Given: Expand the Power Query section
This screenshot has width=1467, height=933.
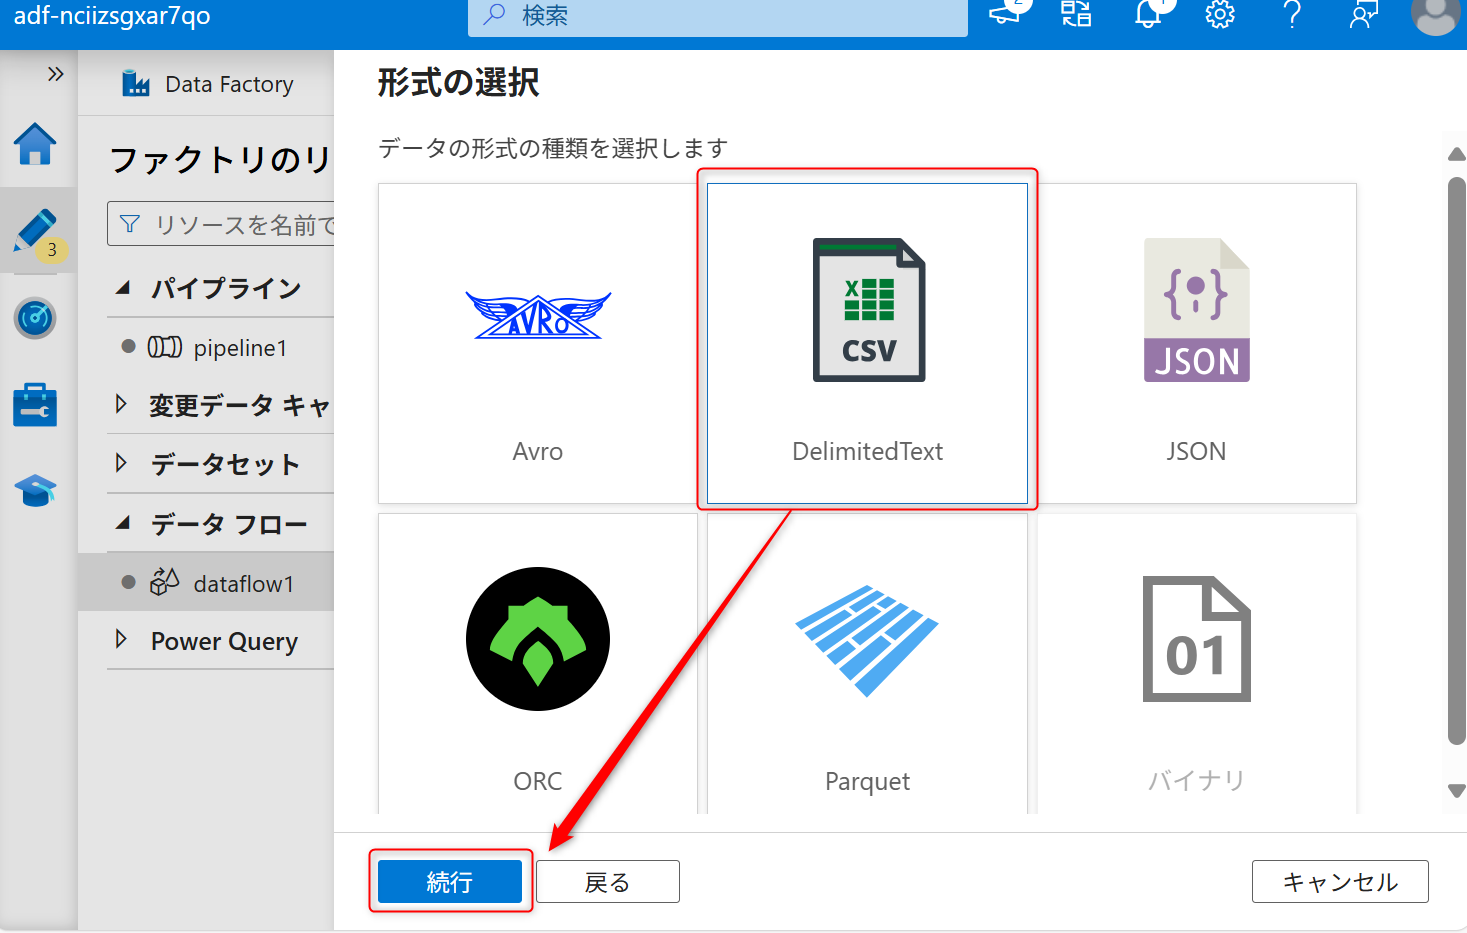Looking at the screenshot, I should (120, 641).
